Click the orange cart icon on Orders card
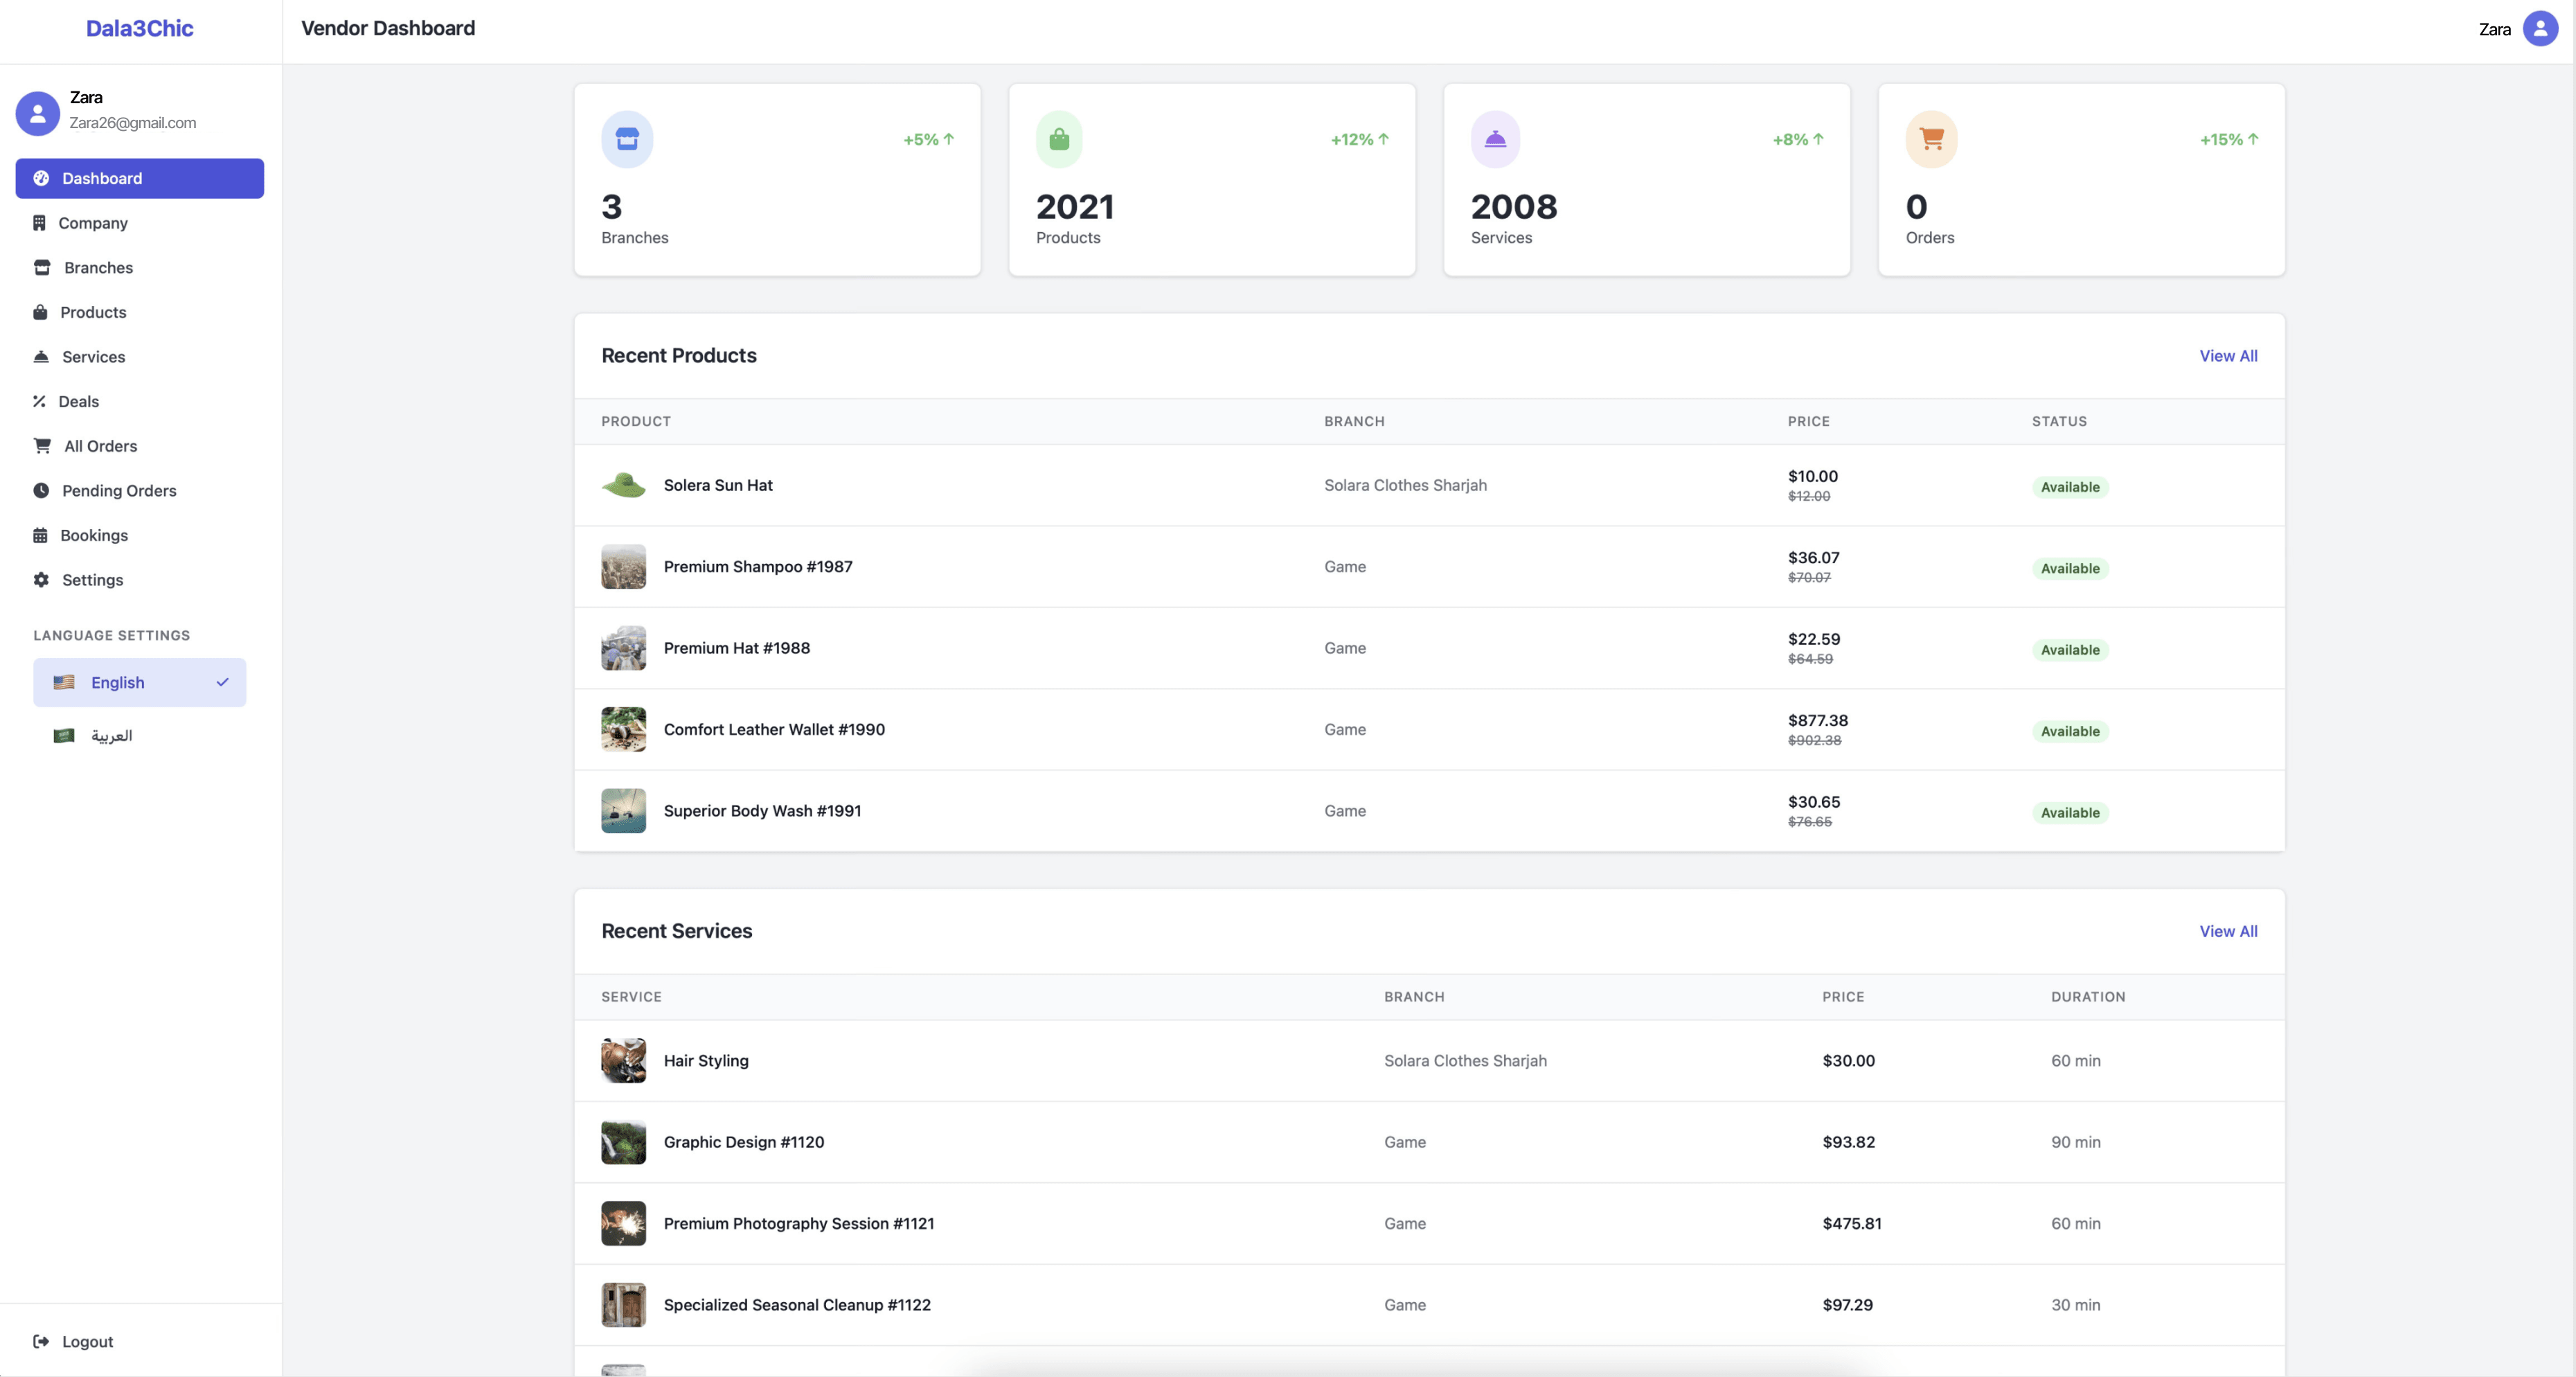 1931,139
